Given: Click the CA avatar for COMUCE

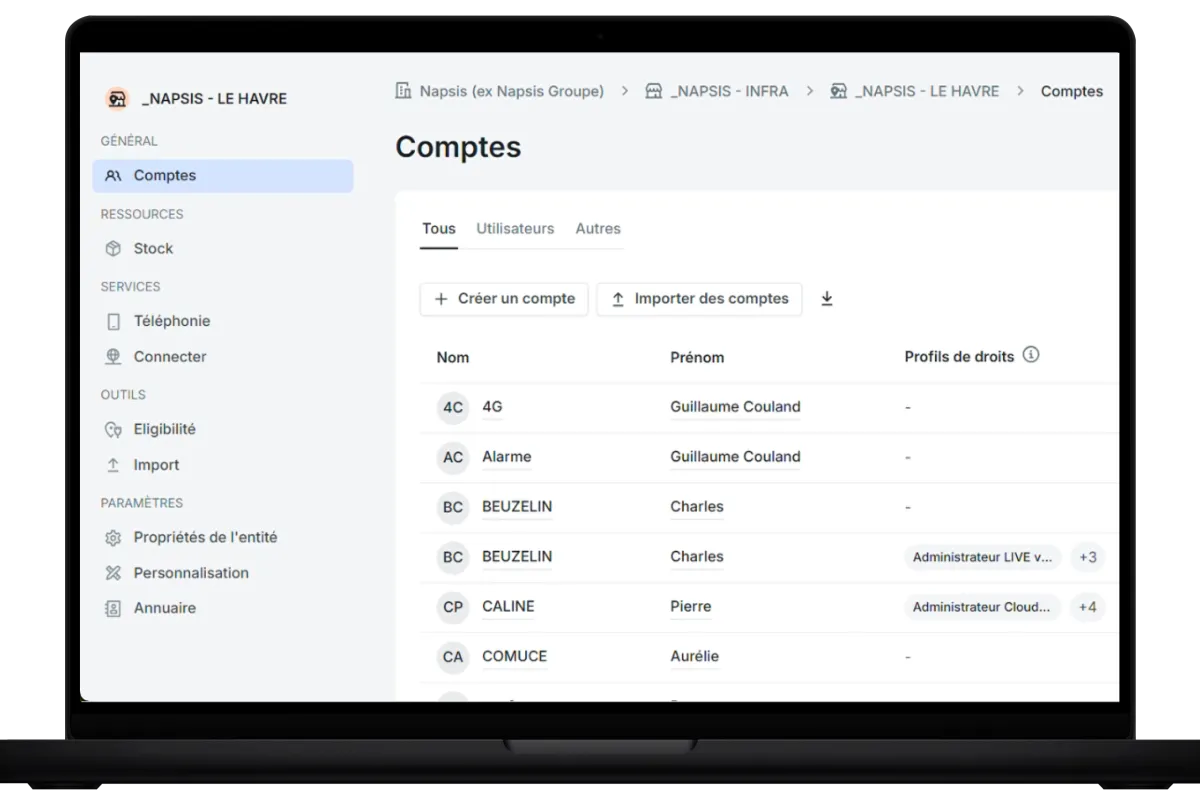Looking at the screenshot, I should [x=453, y=658].
